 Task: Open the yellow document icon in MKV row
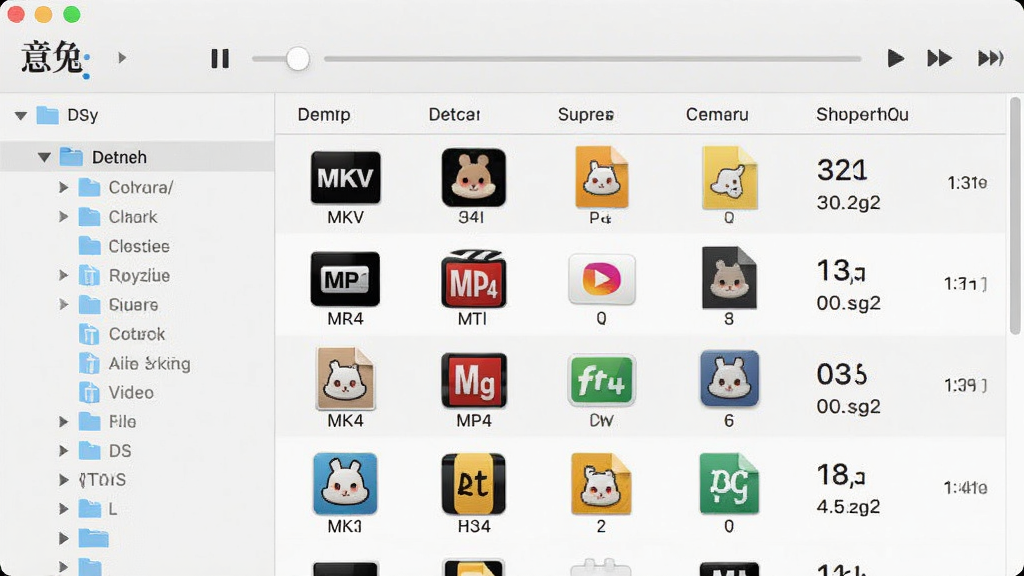coord(729,178)
